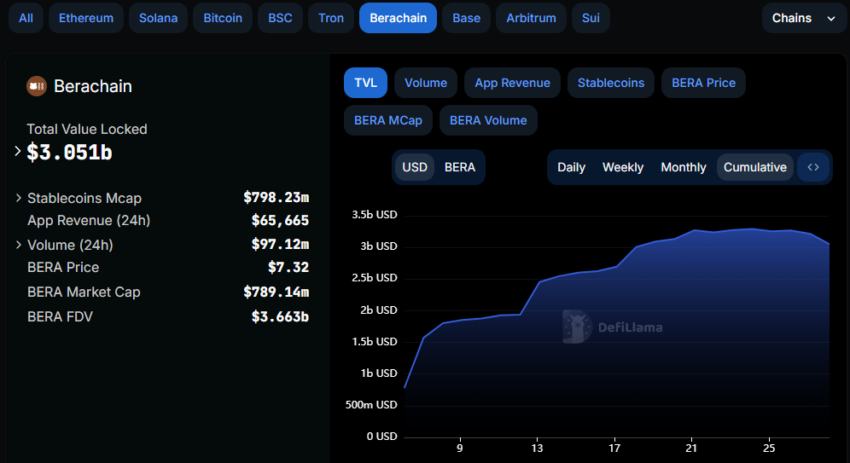Click the x-axis date label 21
Image resolution: width=850 pixels, height=463 pixels.
coord(691,448)
